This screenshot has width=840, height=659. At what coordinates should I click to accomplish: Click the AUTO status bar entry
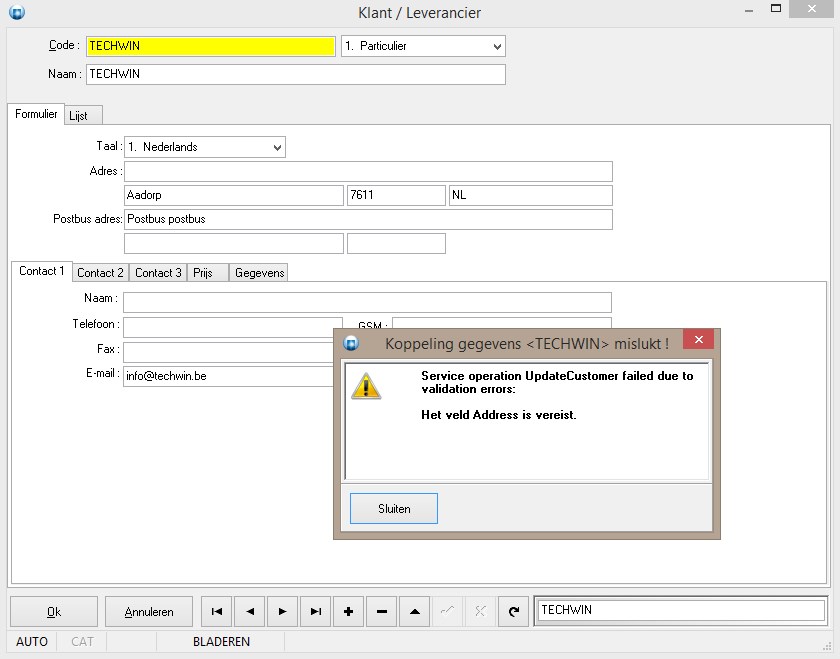(x=32, y=642)
